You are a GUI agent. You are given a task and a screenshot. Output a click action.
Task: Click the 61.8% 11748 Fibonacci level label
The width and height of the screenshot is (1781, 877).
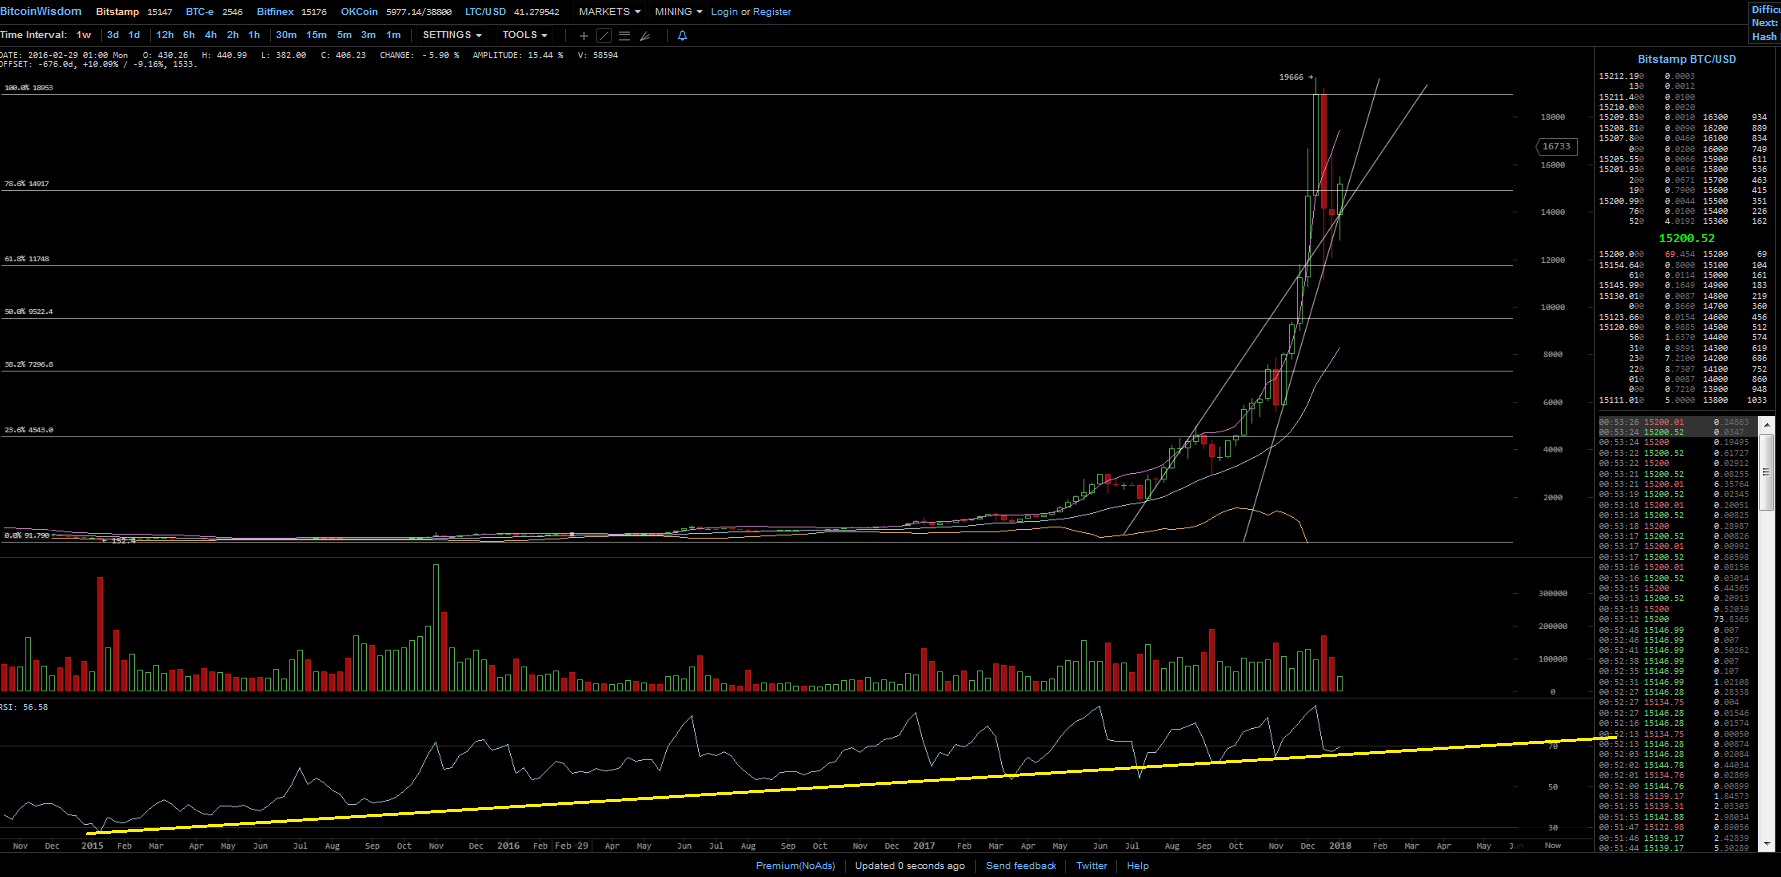pyautogui.click(x=27, y=259)
